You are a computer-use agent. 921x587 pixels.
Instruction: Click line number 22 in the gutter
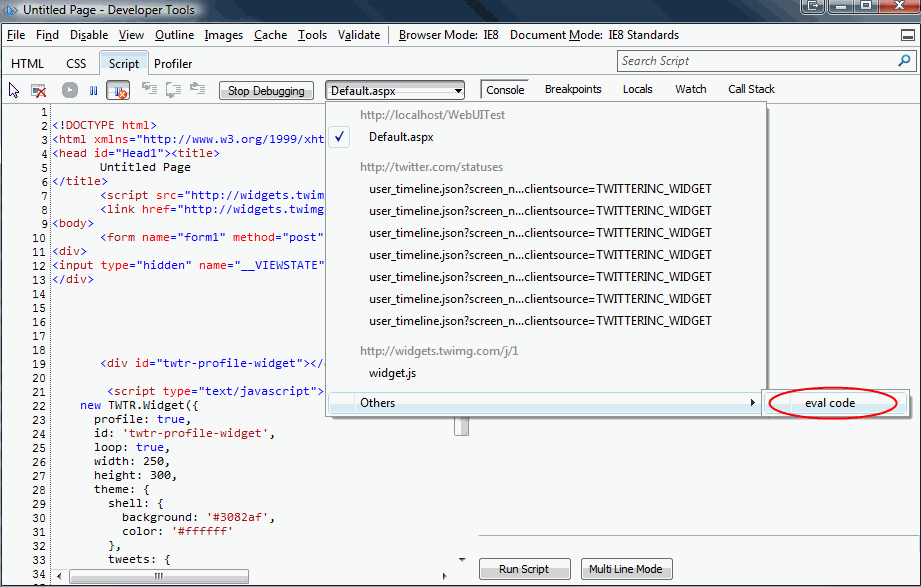click(39, 406)
